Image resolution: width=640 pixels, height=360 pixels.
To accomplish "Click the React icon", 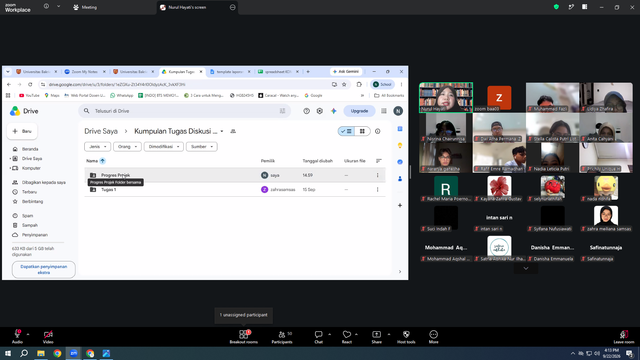I will pyautogui.click(x=347, y=337).
